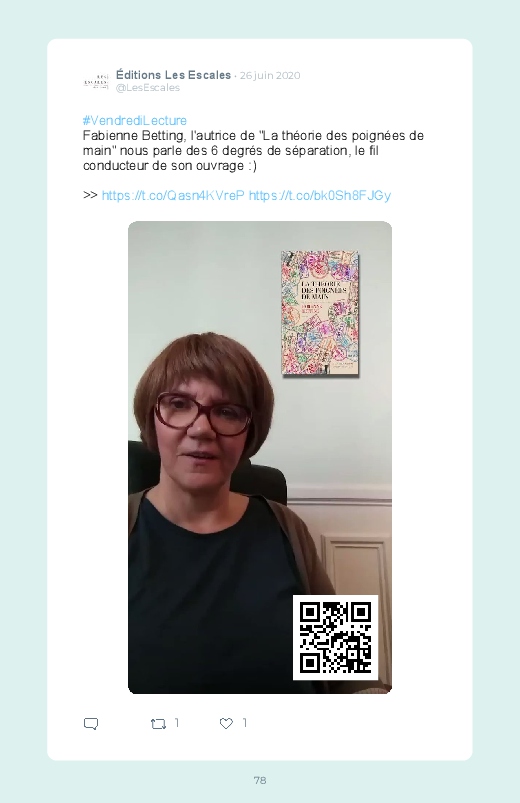Click the QR code on the video
The height and width of the screenshot is (803, 520).
(x=335, y=638)
